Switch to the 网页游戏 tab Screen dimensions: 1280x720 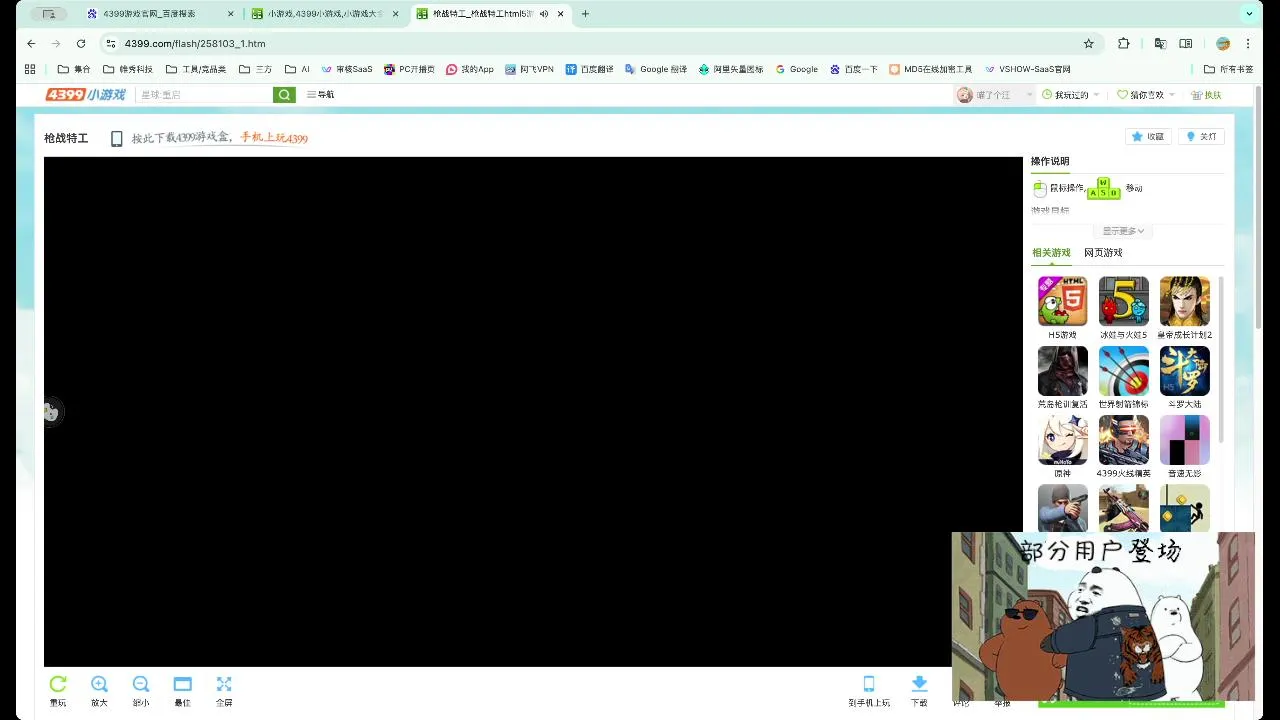click(x=1103, y=253)
